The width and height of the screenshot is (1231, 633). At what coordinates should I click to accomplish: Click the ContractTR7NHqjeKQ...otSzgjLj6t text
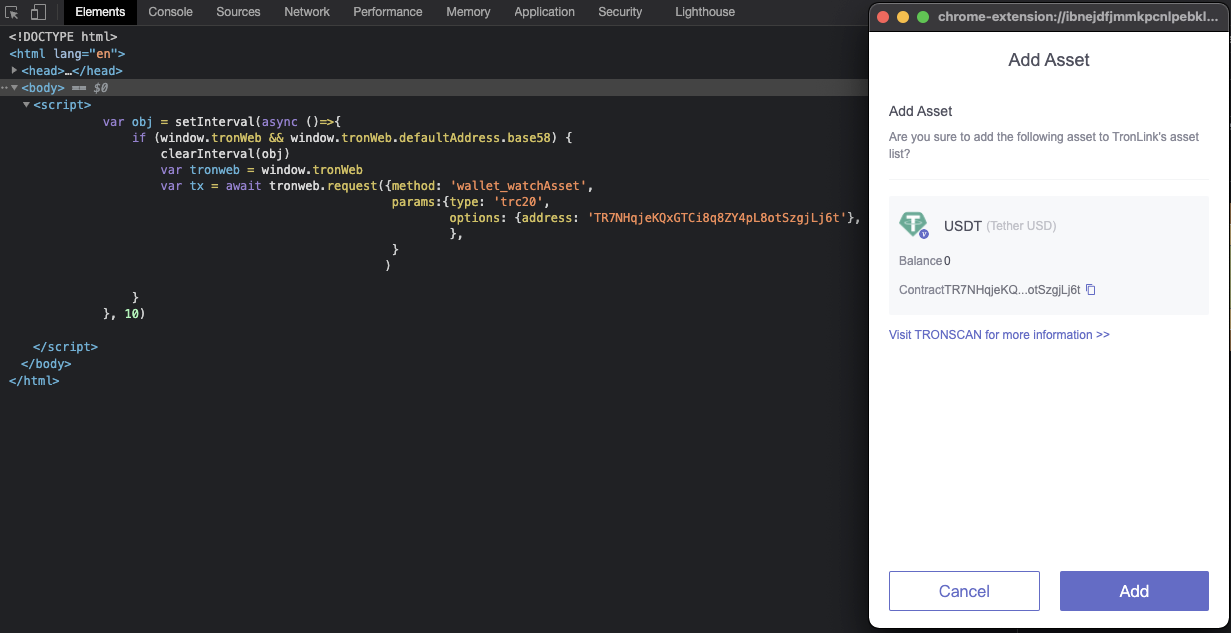tap(990, 290)
